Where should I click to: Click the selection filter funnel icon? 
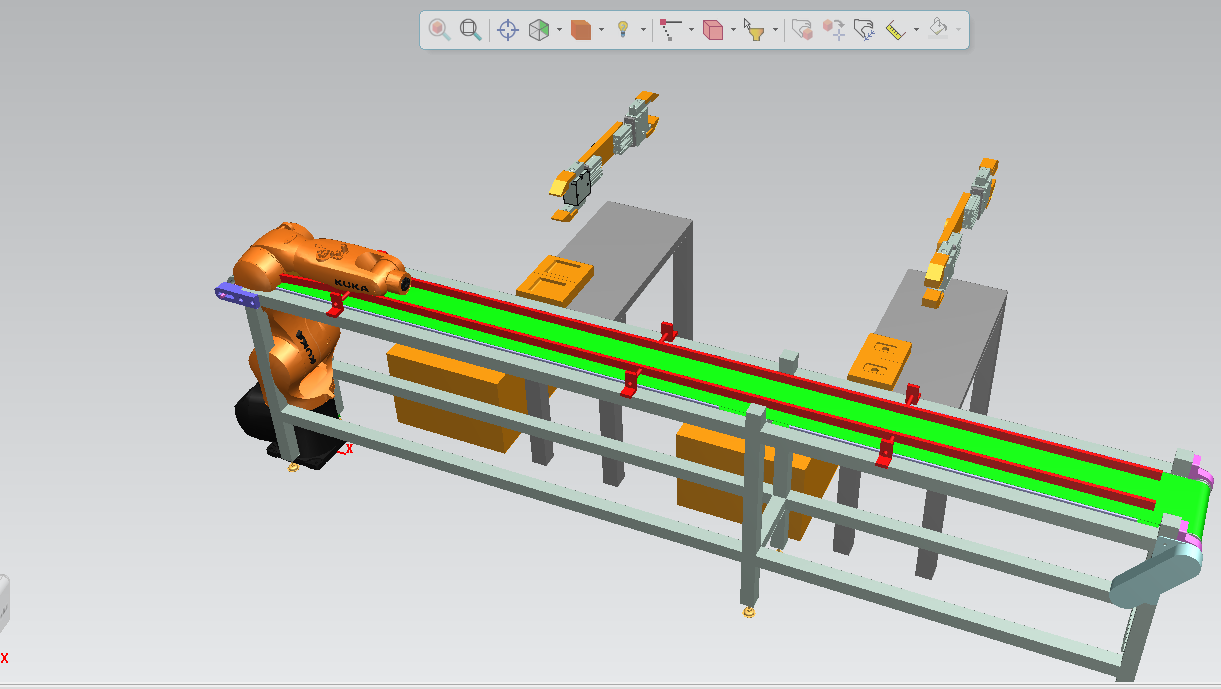point(754,30)
